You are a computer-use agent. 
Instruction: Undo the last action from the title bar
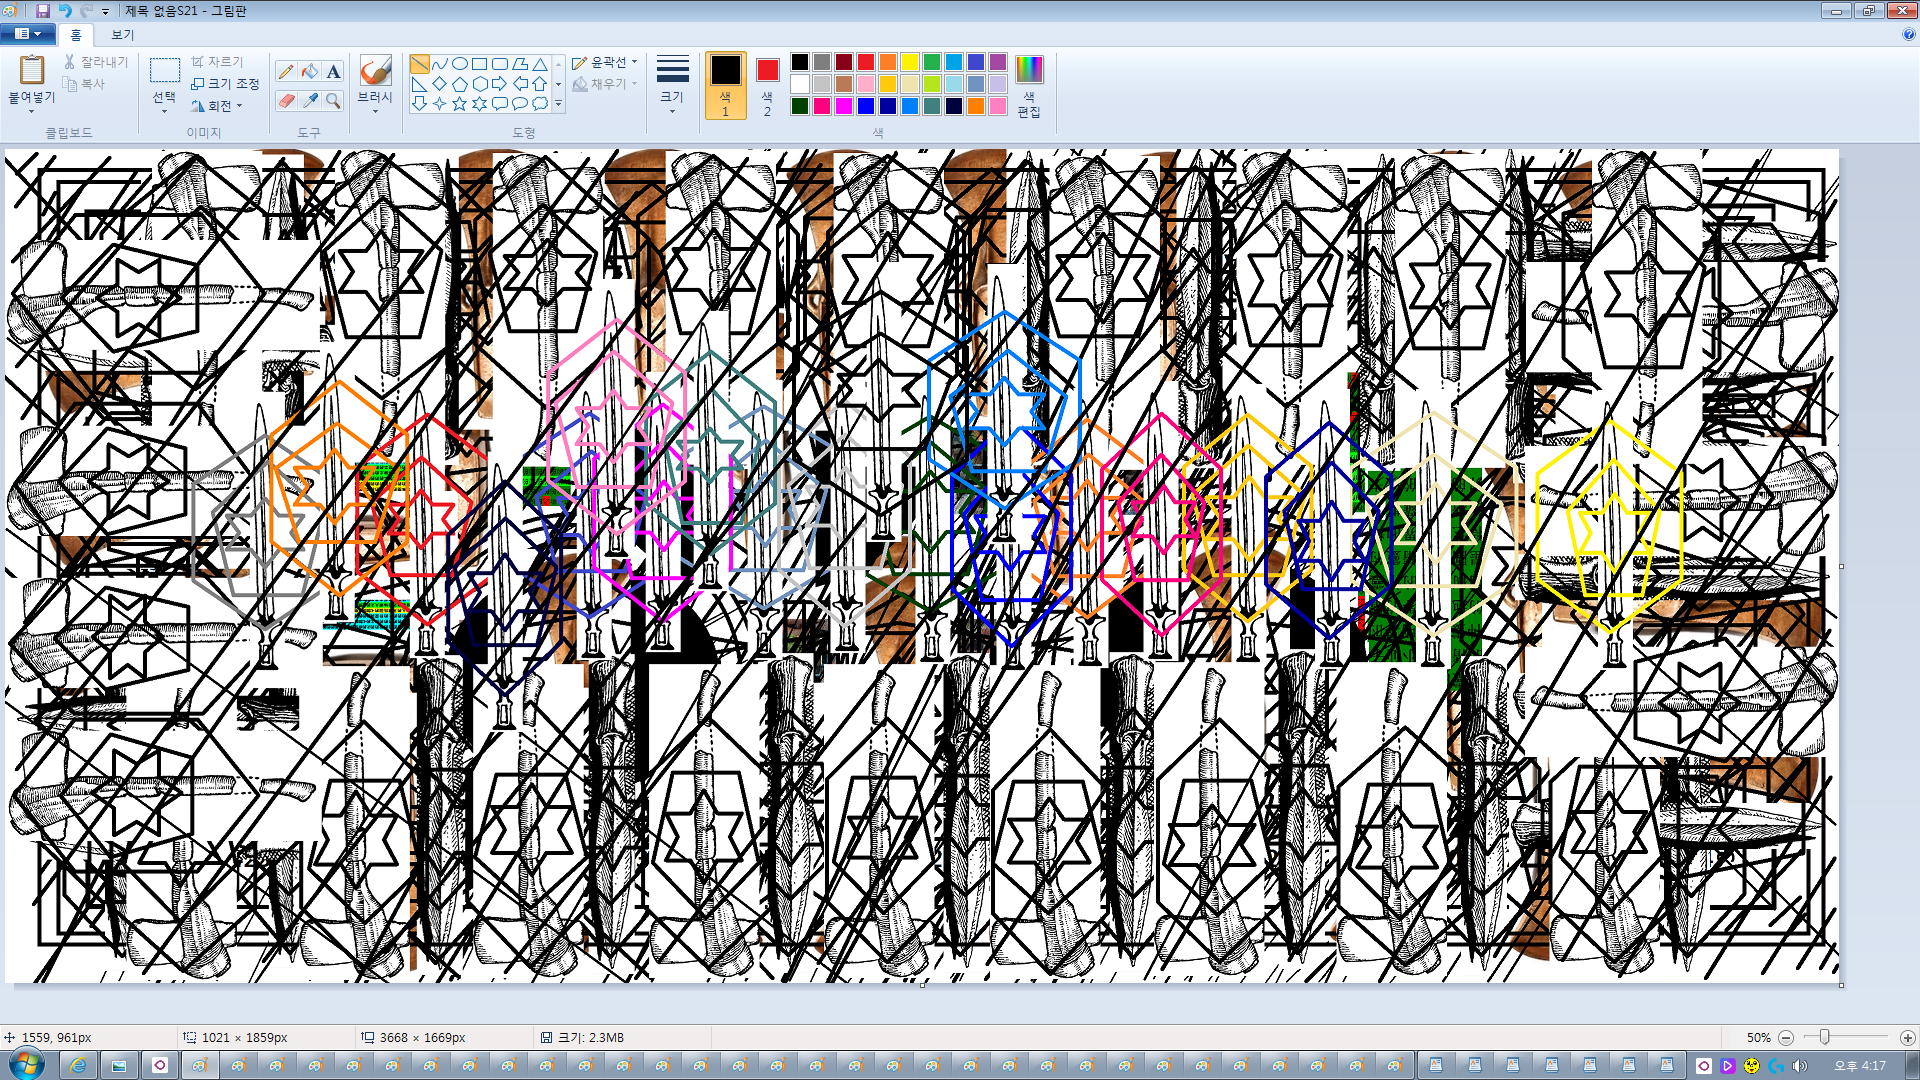(65, 11)
